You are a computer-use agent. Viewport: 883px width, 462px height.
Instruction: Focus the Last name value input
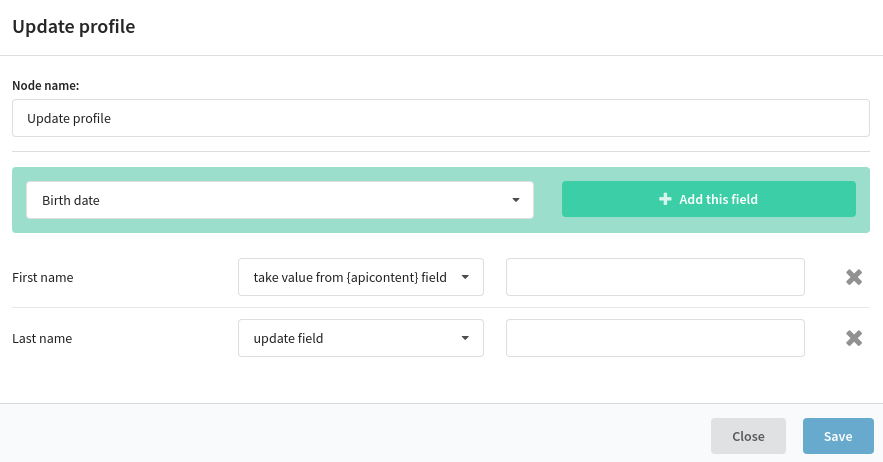tap(655, 338)
